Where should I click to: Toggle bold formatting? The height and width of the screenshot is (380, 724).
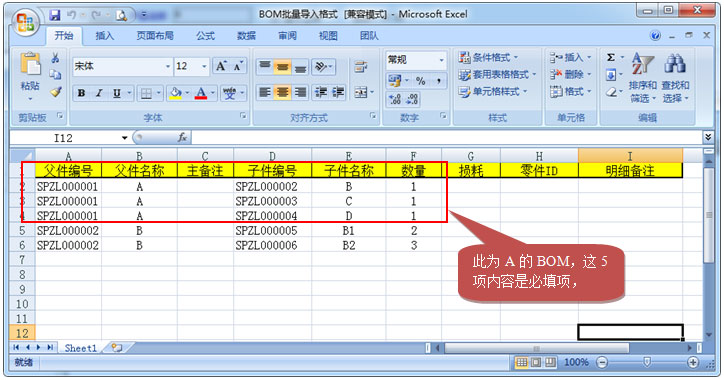click(81, 93)
